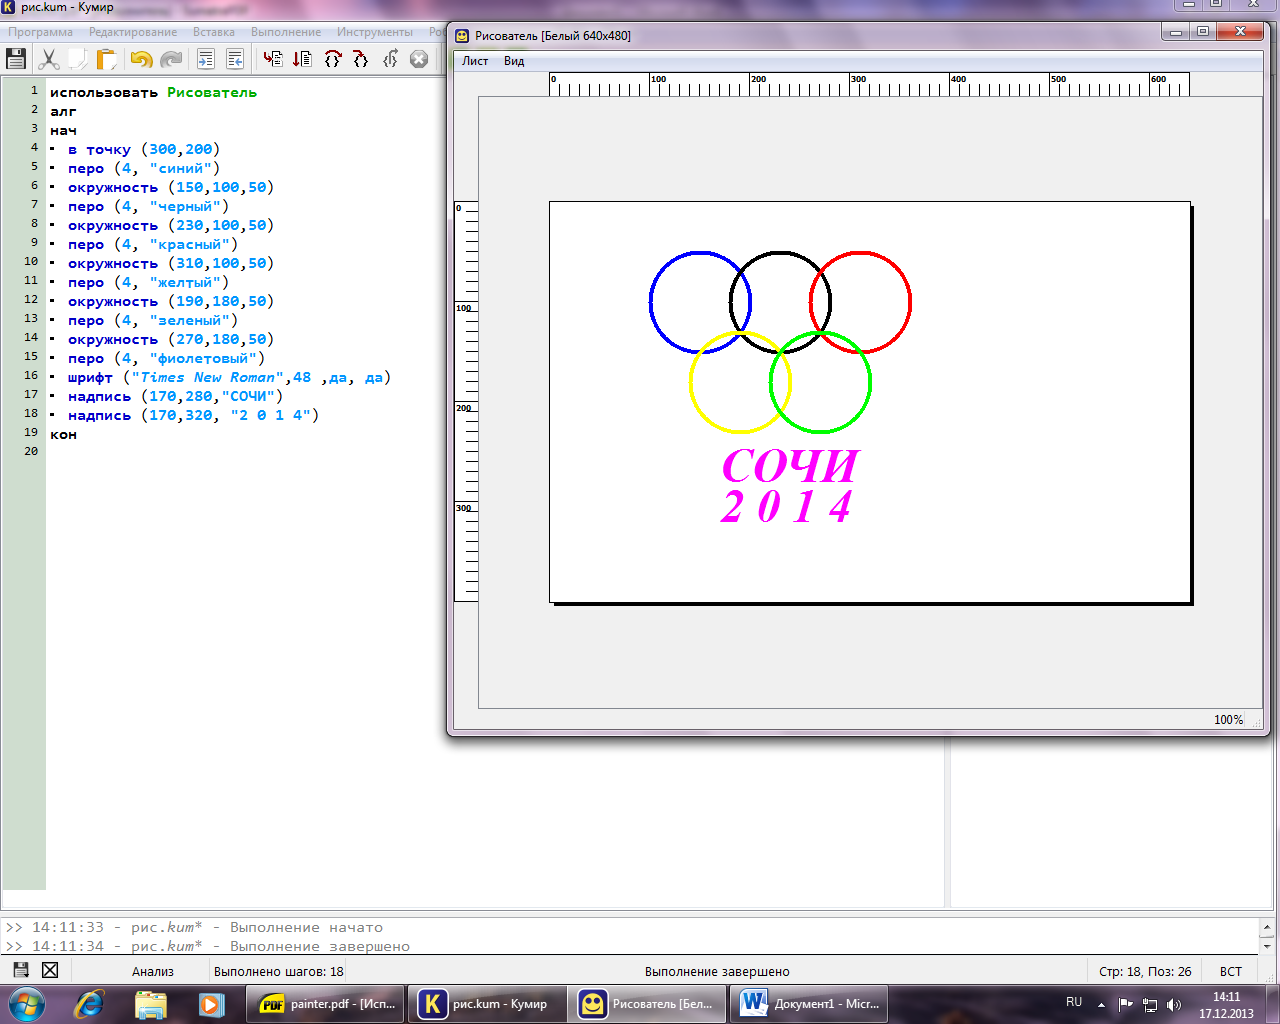Click the RU language indicator
The image size is (1280, 1024).
click(1074, 1002)
